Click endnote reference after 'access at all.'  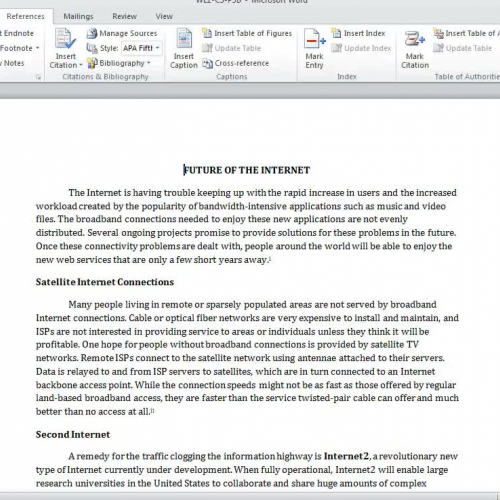pyautogui.click(x=152, y=410)
